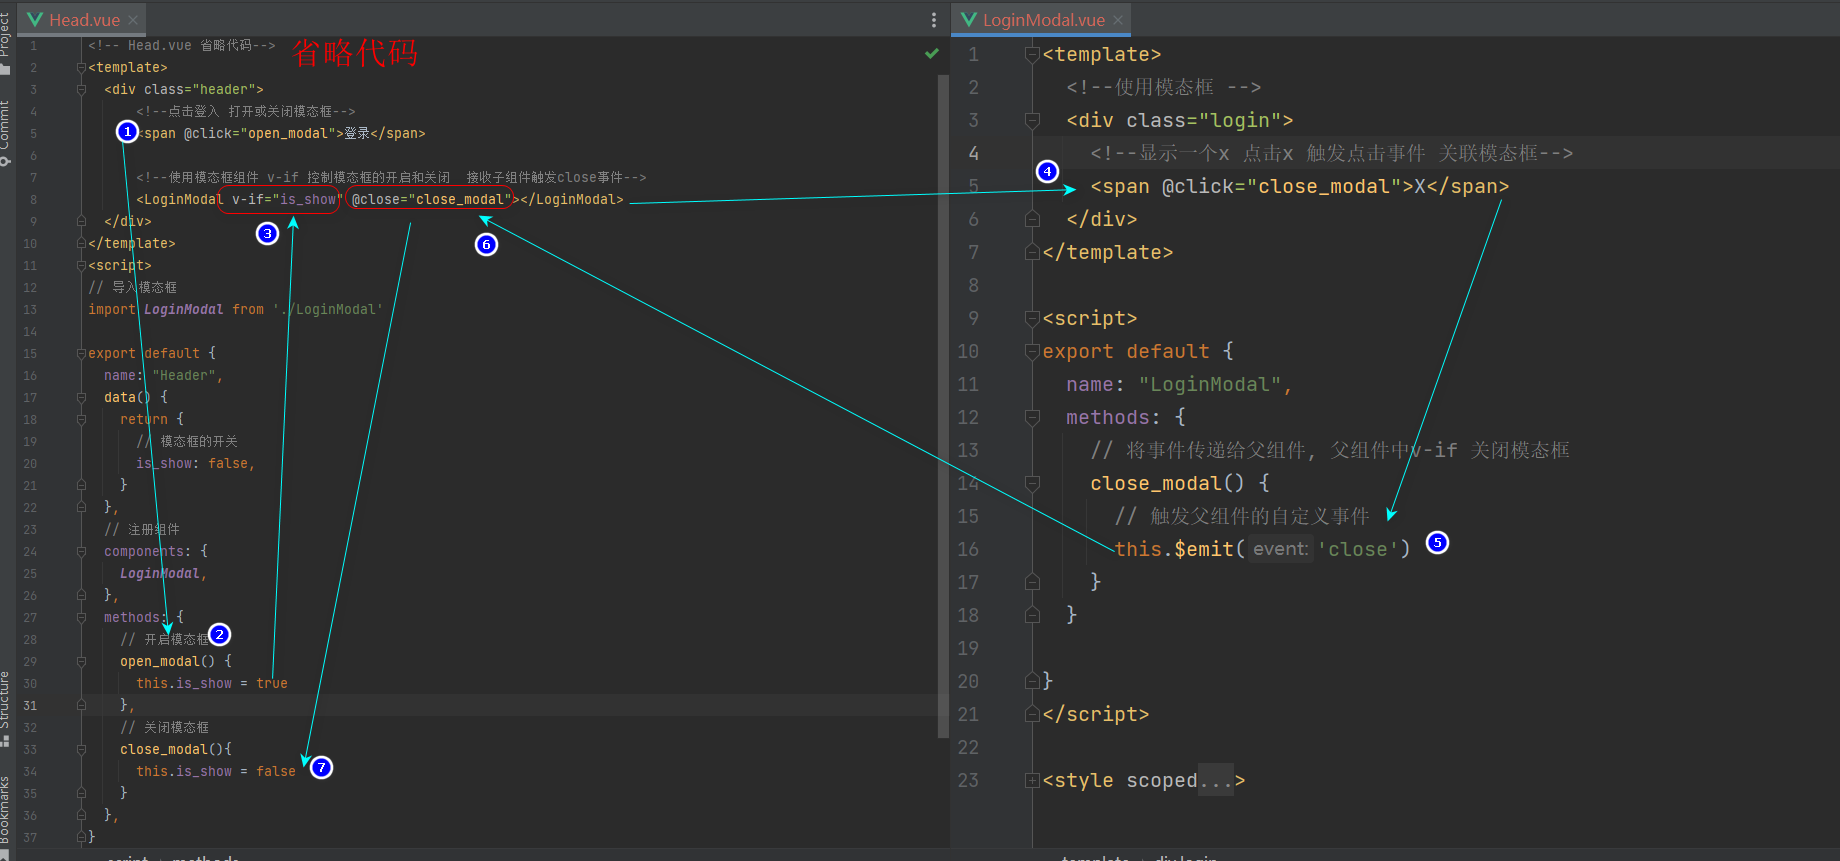Click the </script> closing fold marker in LoginModal.vue
Screen dimensions: 1840x861
click(1032, 715)
